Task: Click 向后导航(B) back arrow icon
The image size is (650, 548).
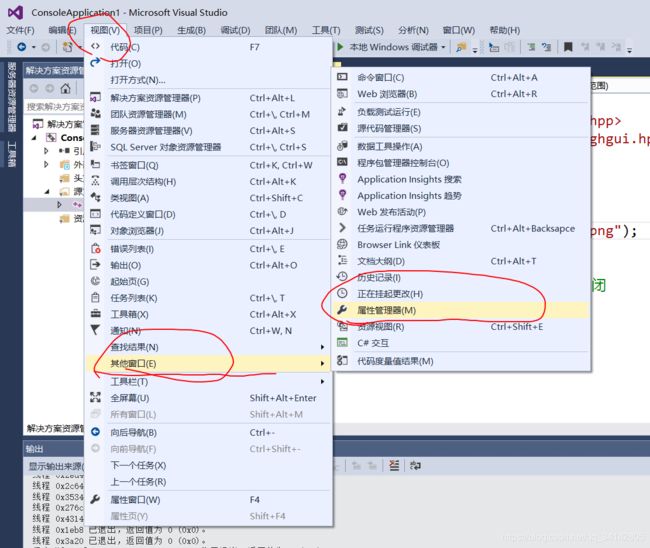Action: (95, 432)
